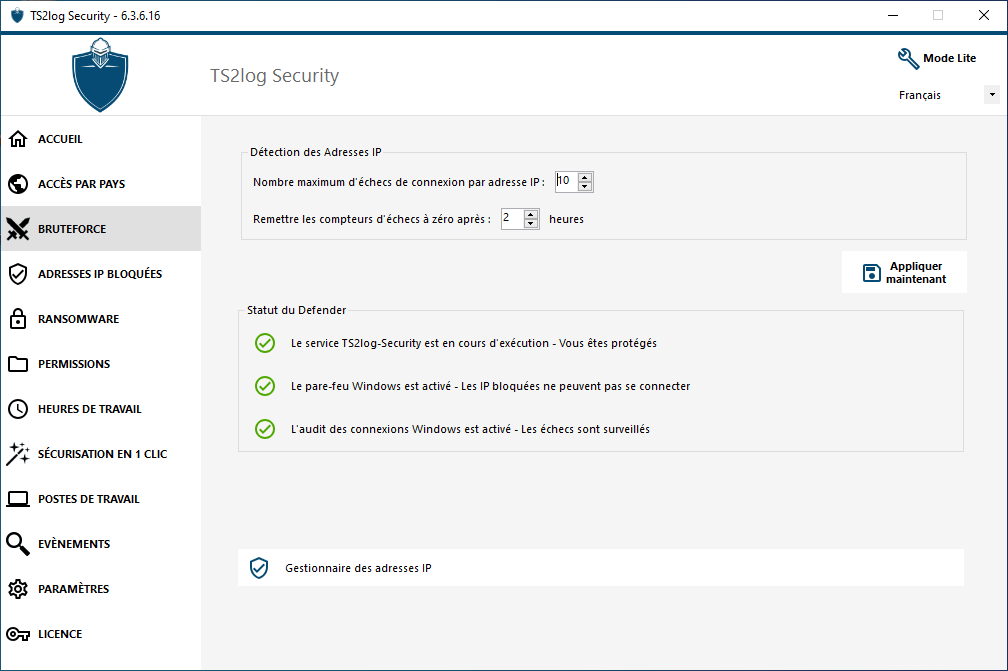Click Appliquer maintenant button

click(904, 273)
